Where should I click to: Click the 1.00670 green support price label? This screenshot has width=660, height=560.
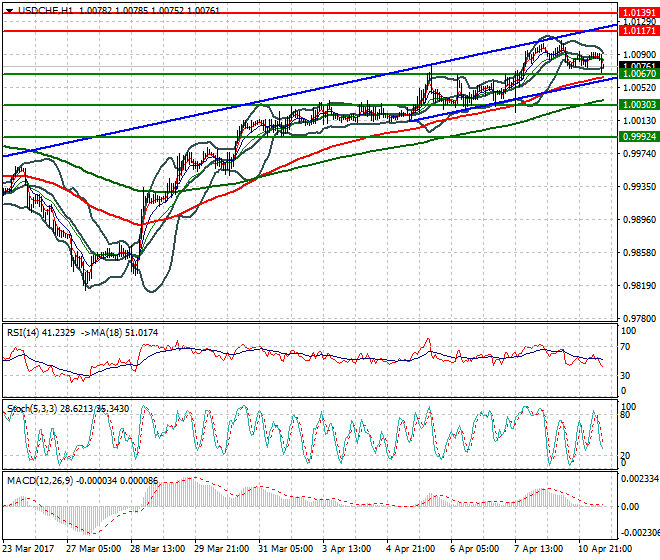(639, 74)
